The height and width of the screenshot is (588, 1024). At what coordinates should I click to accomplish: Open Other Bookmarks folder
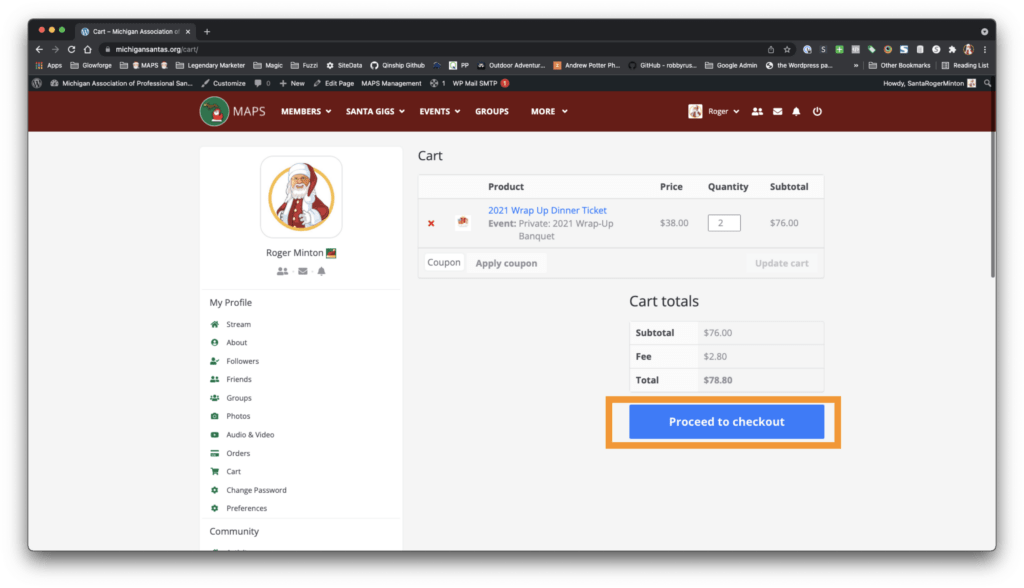coord(899,66)
